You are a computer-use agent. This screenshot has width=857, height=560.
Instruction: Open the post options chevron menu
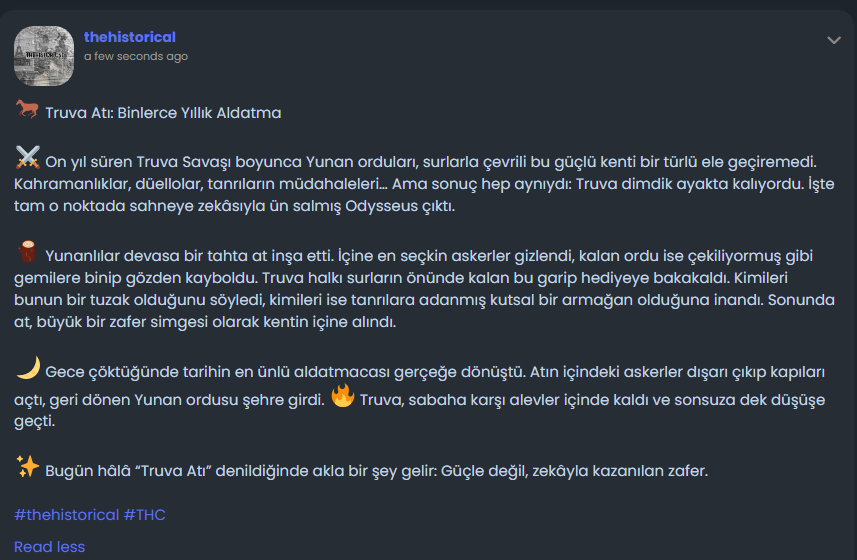tap(834, 40)
